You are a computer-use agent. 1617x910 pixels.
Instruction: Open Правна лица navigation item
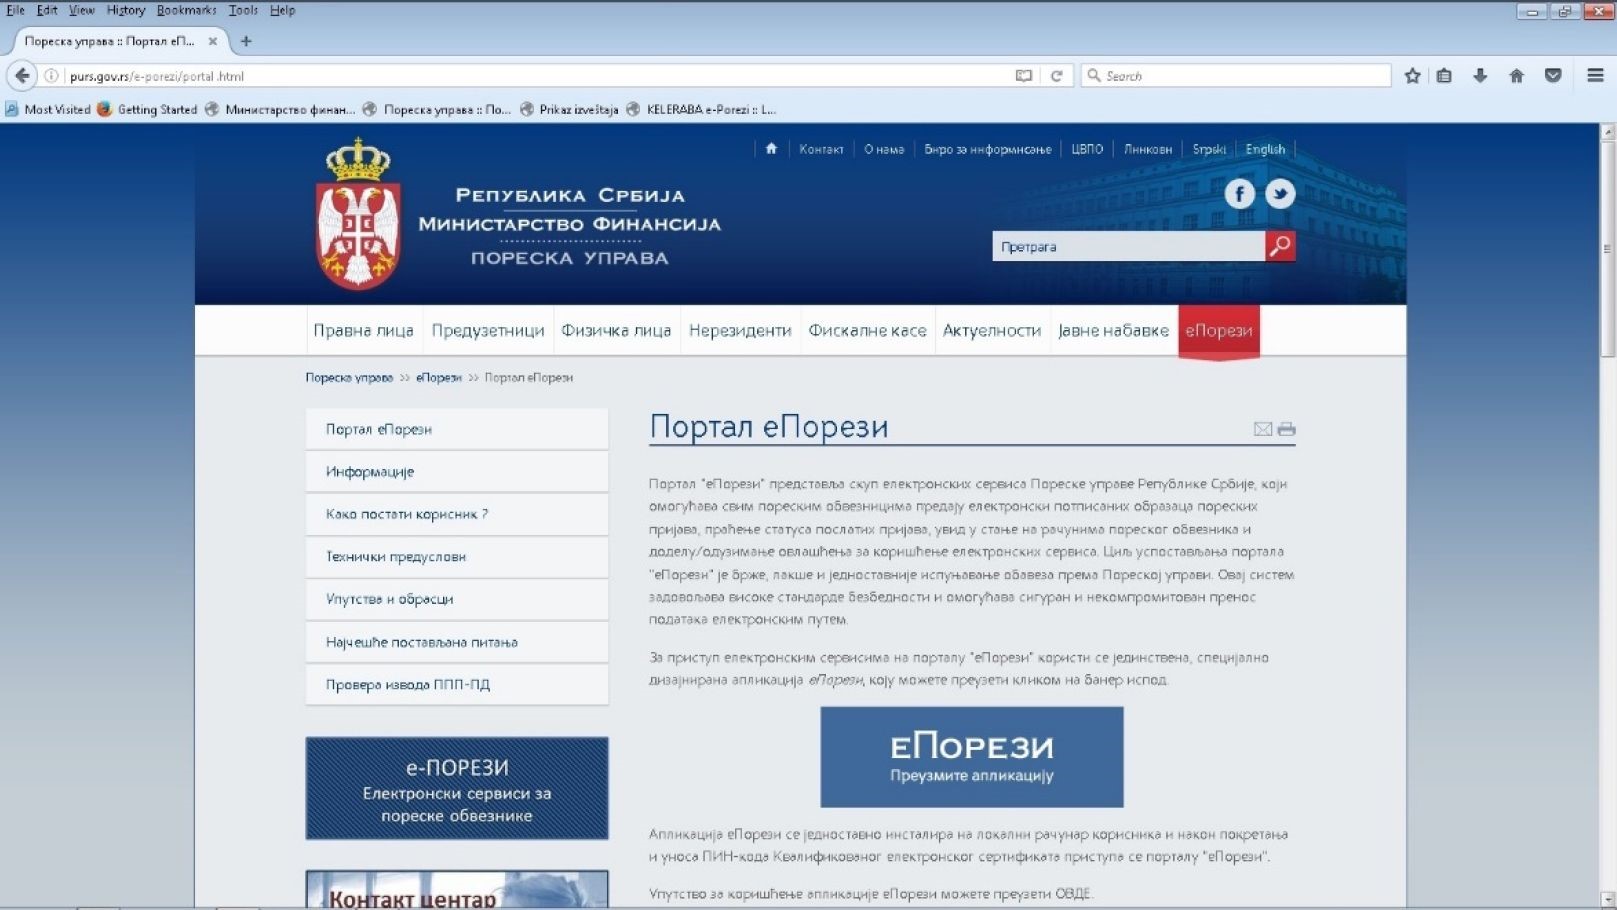click(363, 331)
